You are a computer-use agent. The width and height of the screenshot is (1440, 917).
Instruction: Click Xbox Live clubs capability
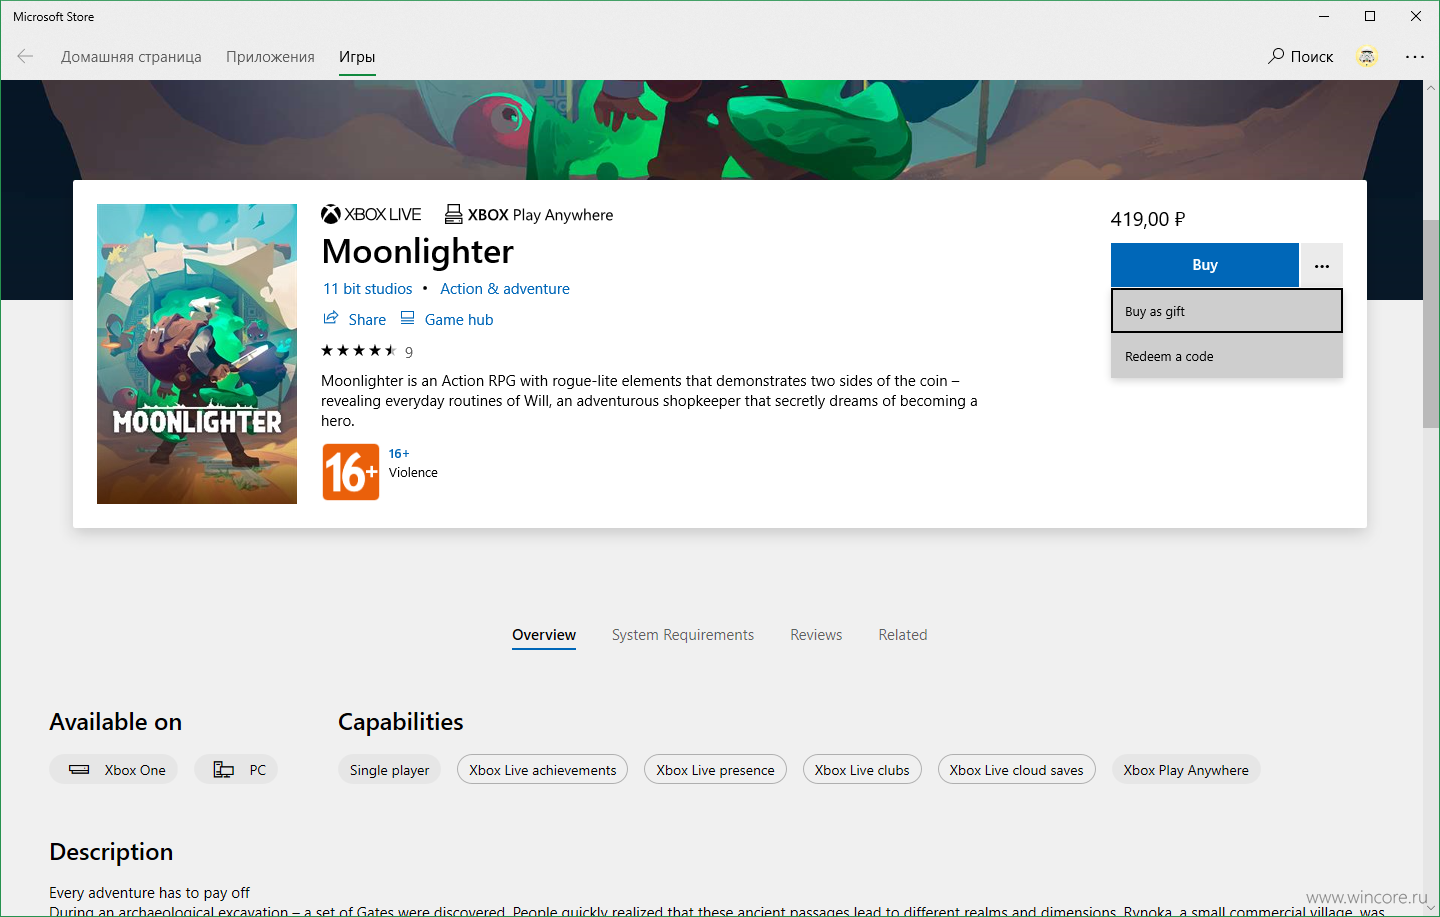[862, 770]
